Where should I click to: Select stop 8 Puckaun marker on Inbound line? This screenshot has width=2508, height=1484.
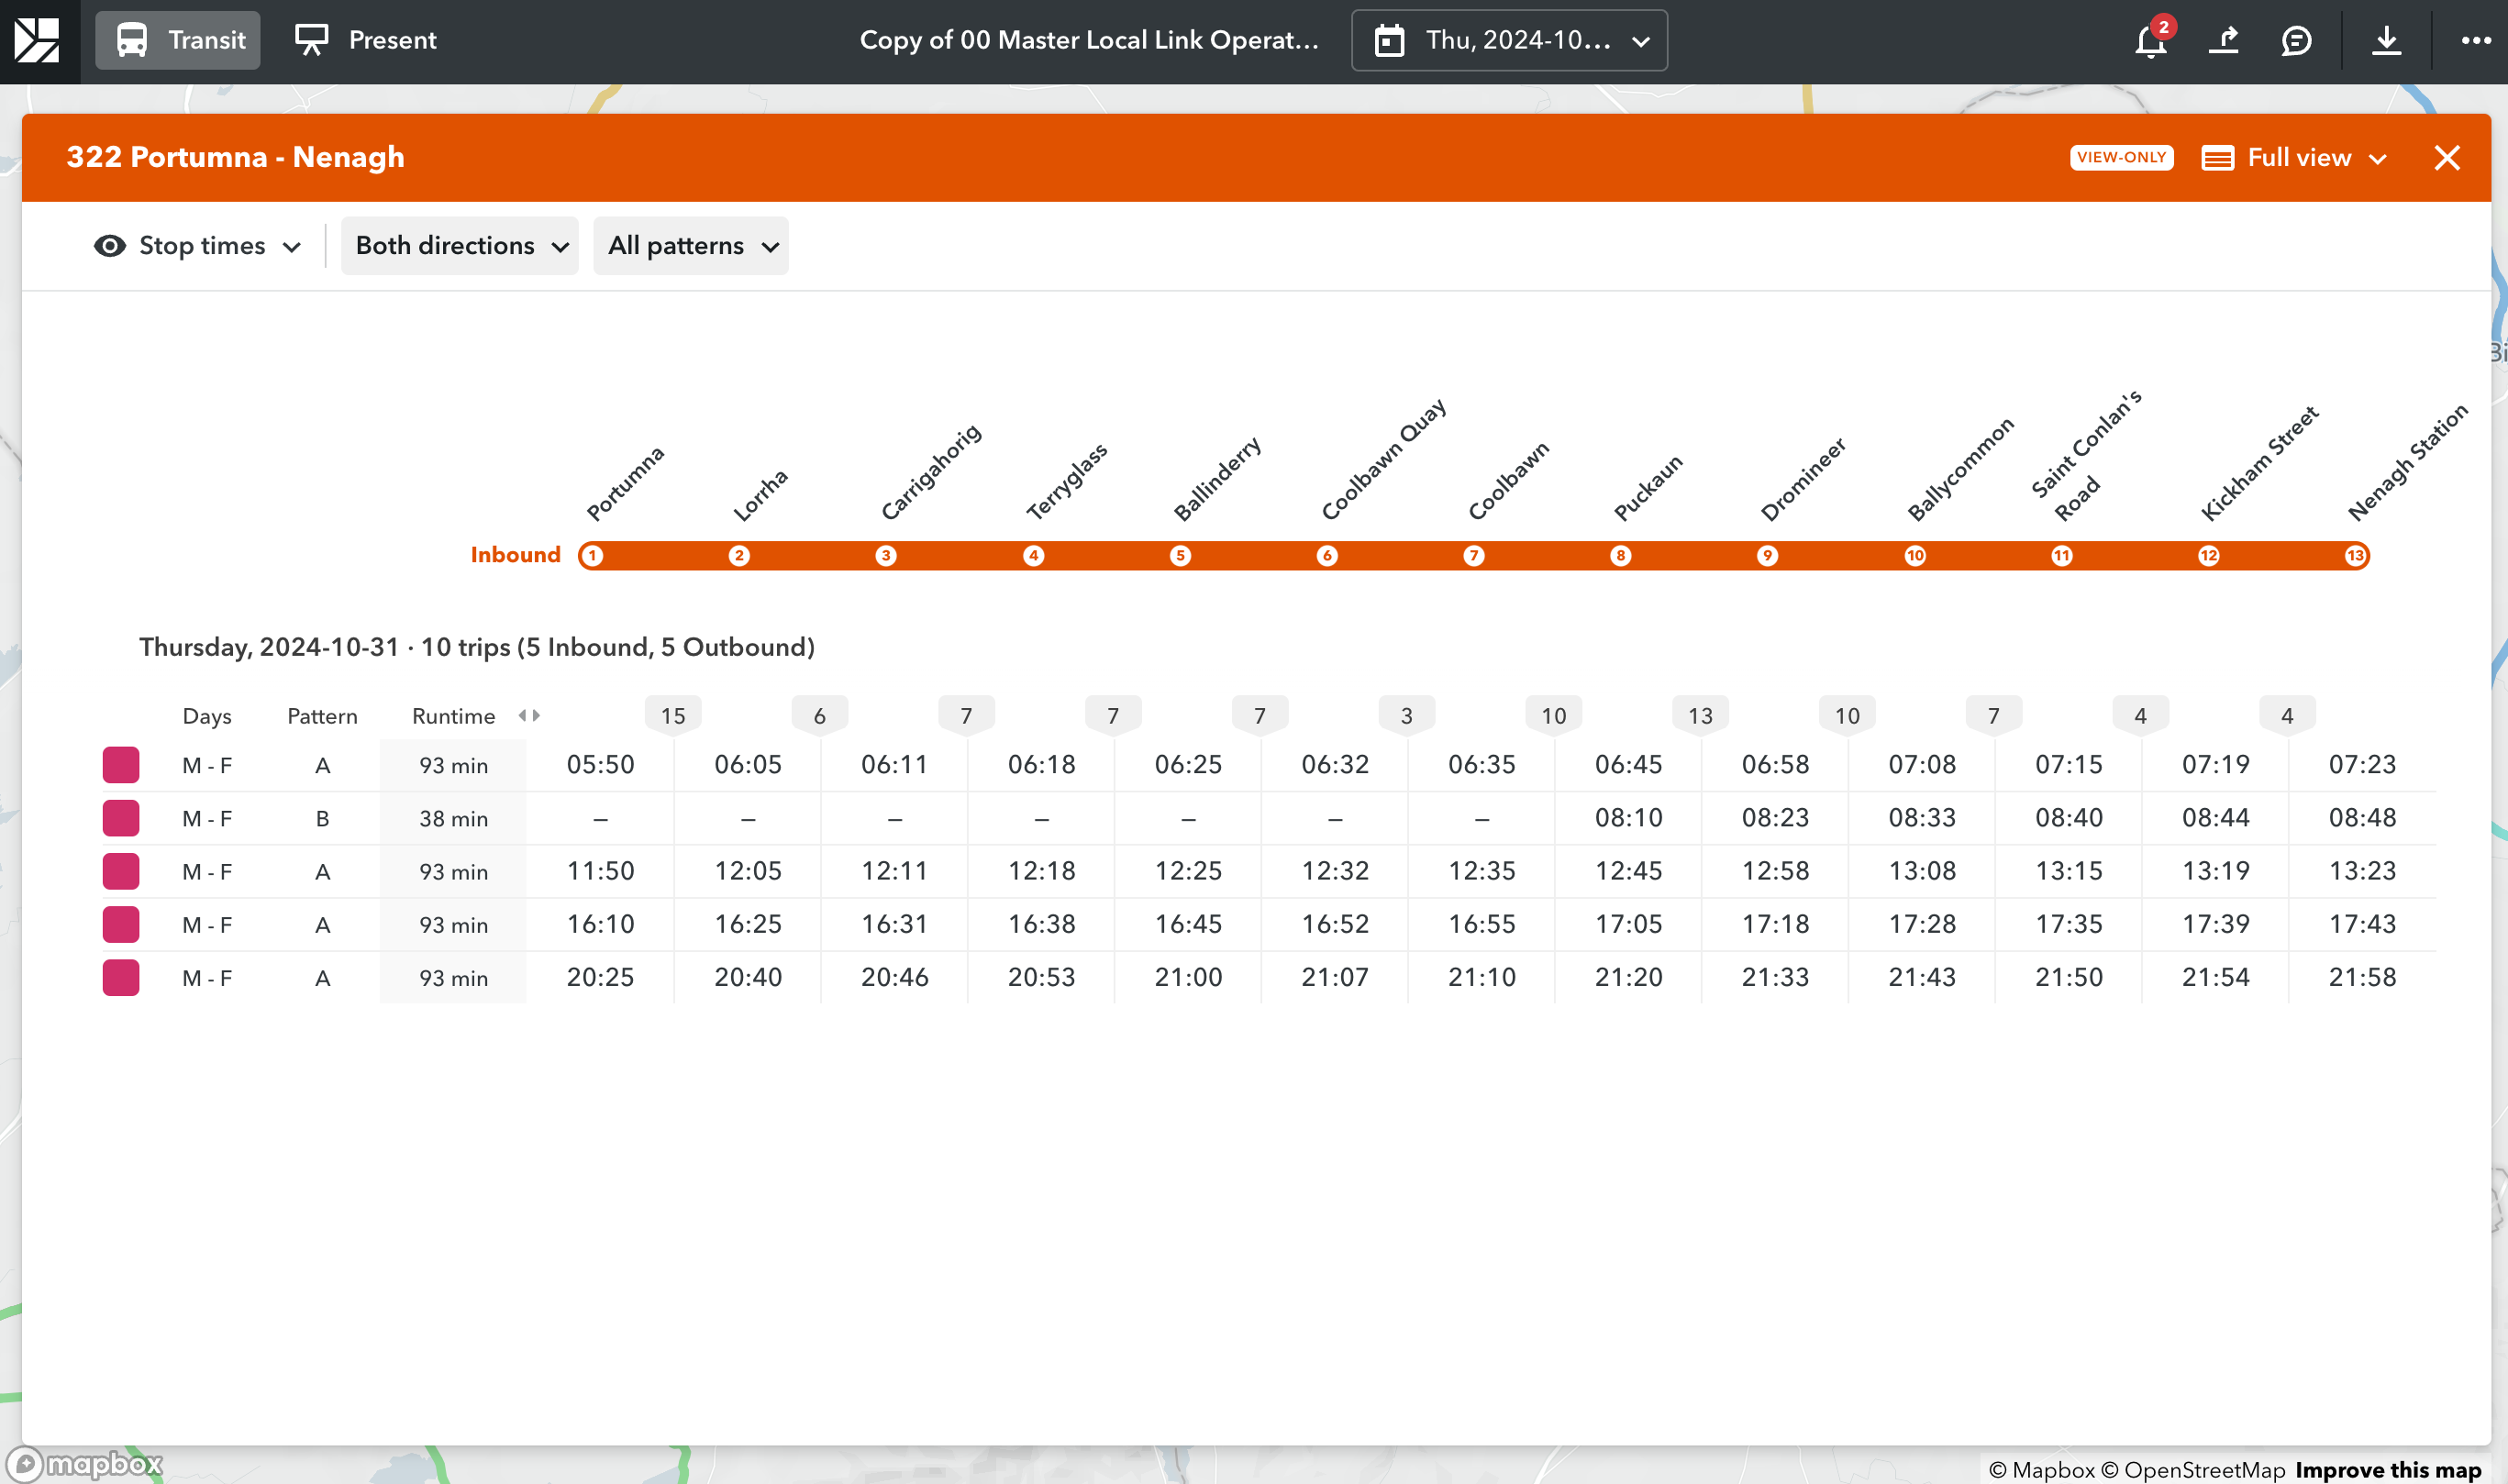point(1620,556)
